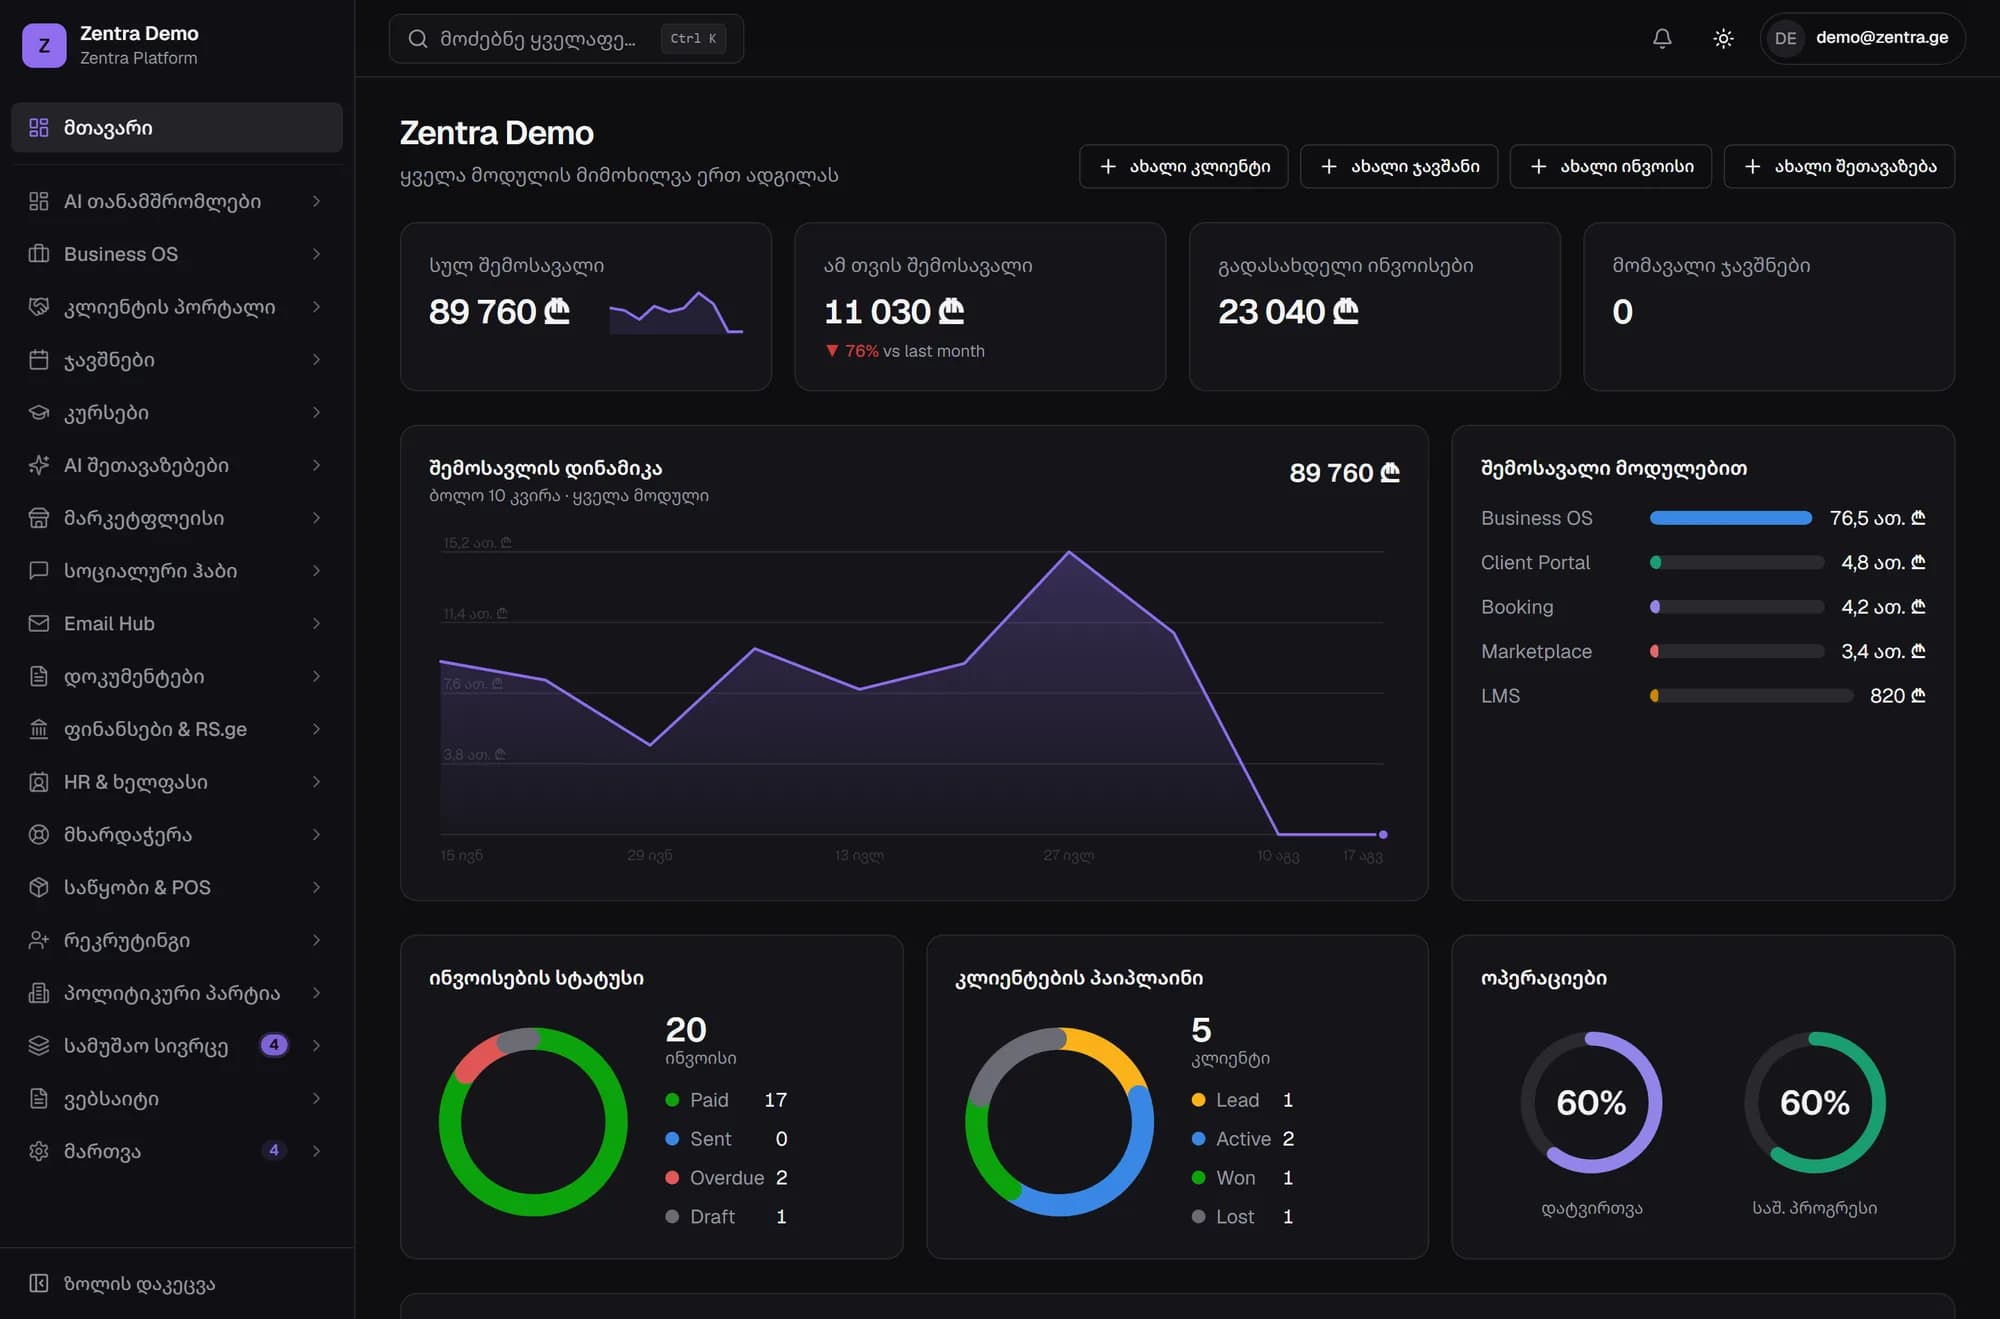Expand the AI თანამშრომლები chevron

point(316,201)
